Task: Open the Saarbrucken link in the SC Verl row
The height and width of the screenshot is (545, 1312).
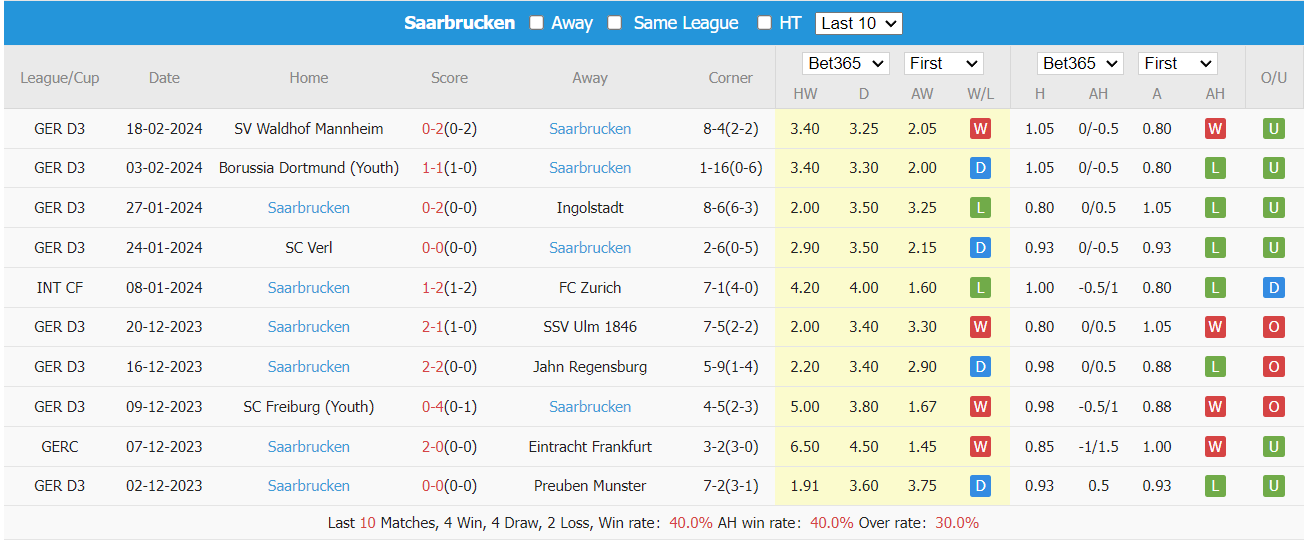Action: tap(590, 248)
